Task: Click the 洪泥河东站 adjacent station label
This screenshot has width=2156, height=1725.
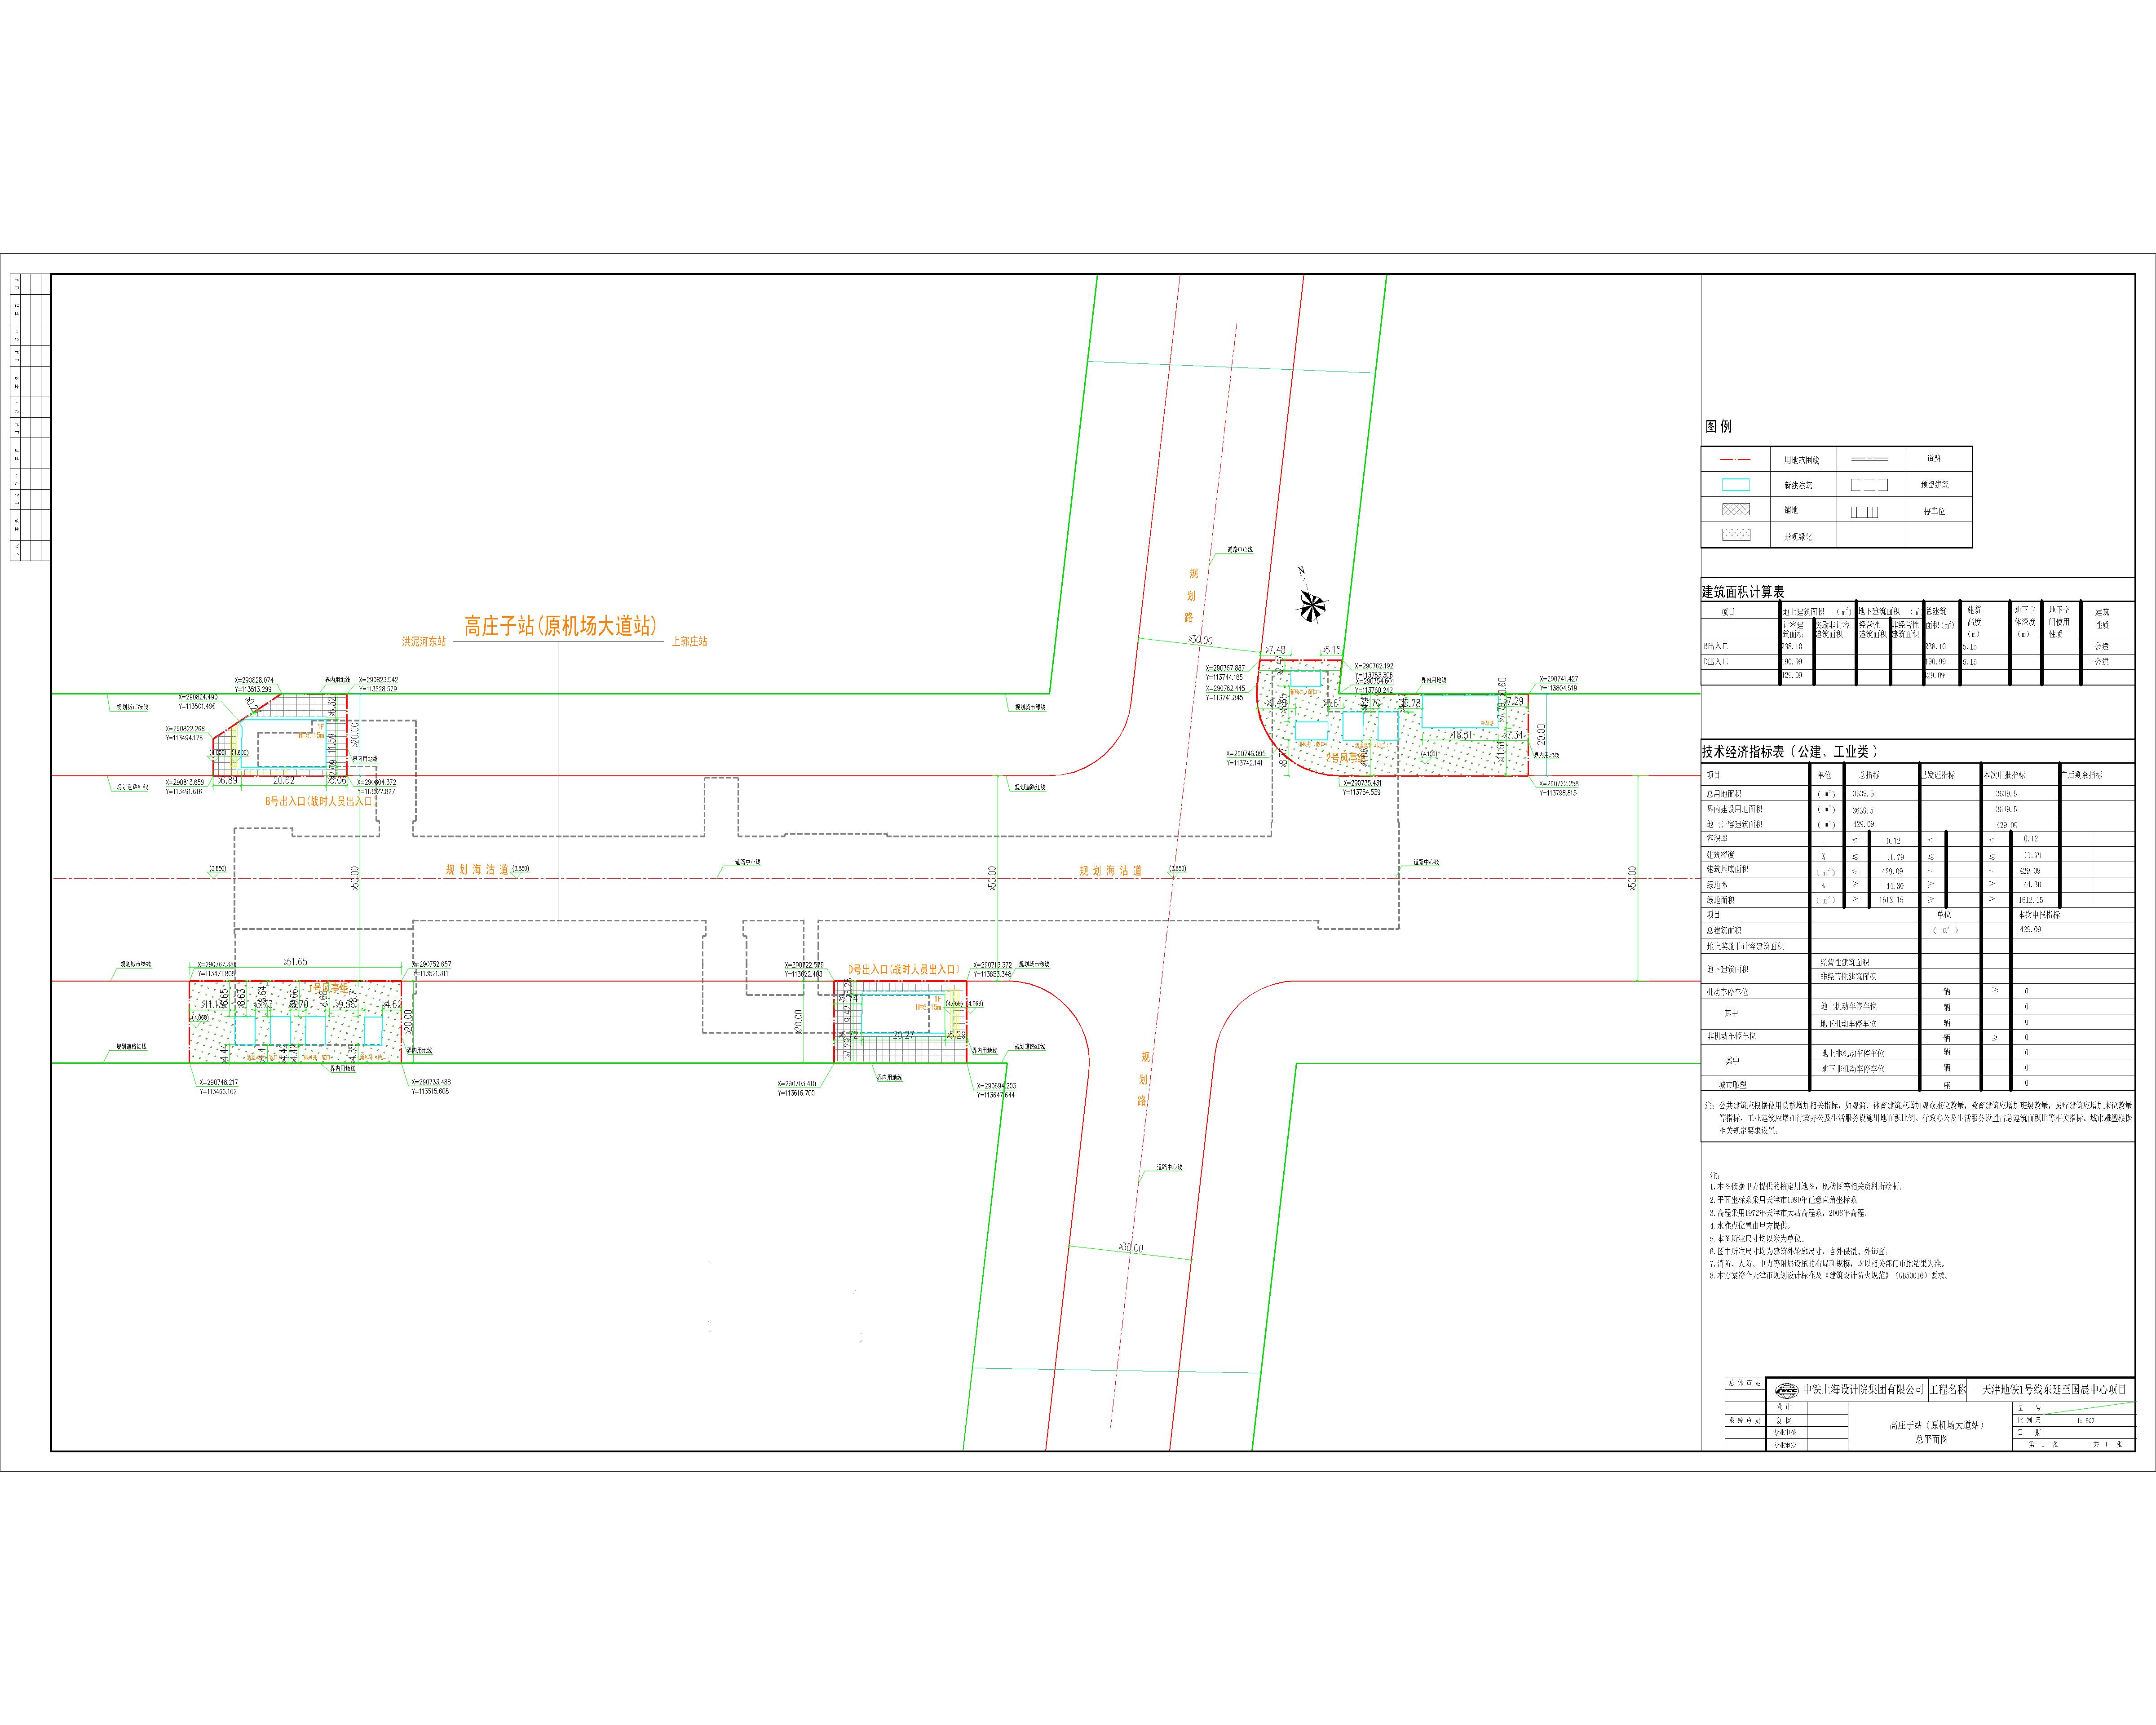Action: pos(424,641)
